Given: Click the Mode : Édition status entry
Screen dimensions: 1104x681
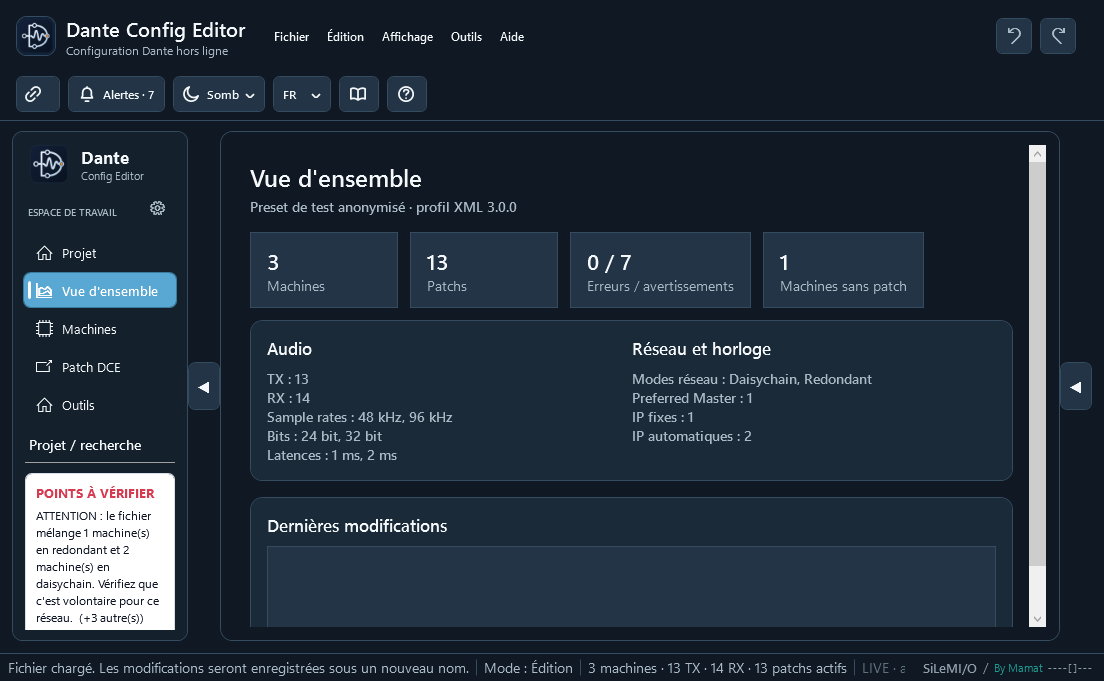Looking at the screenshot, I should click(528, 668).
